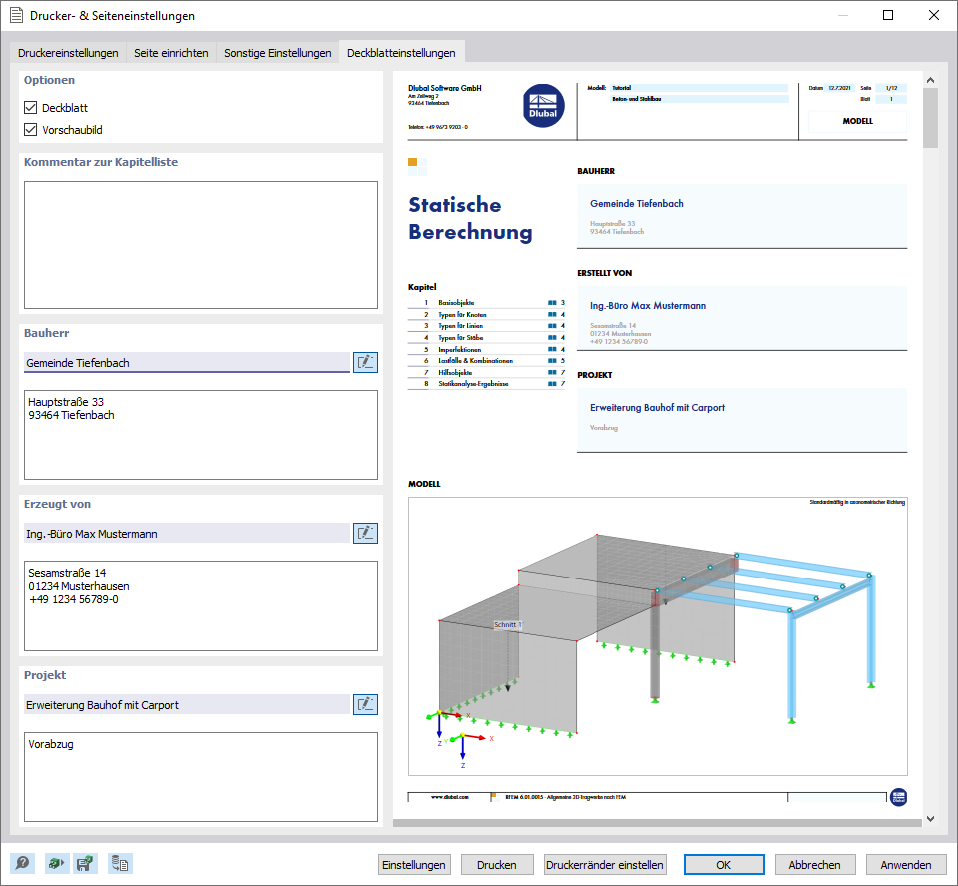Click the database icon in the bottom toolbar
This screenshot has height=886, width=958.
coord(119,863)
